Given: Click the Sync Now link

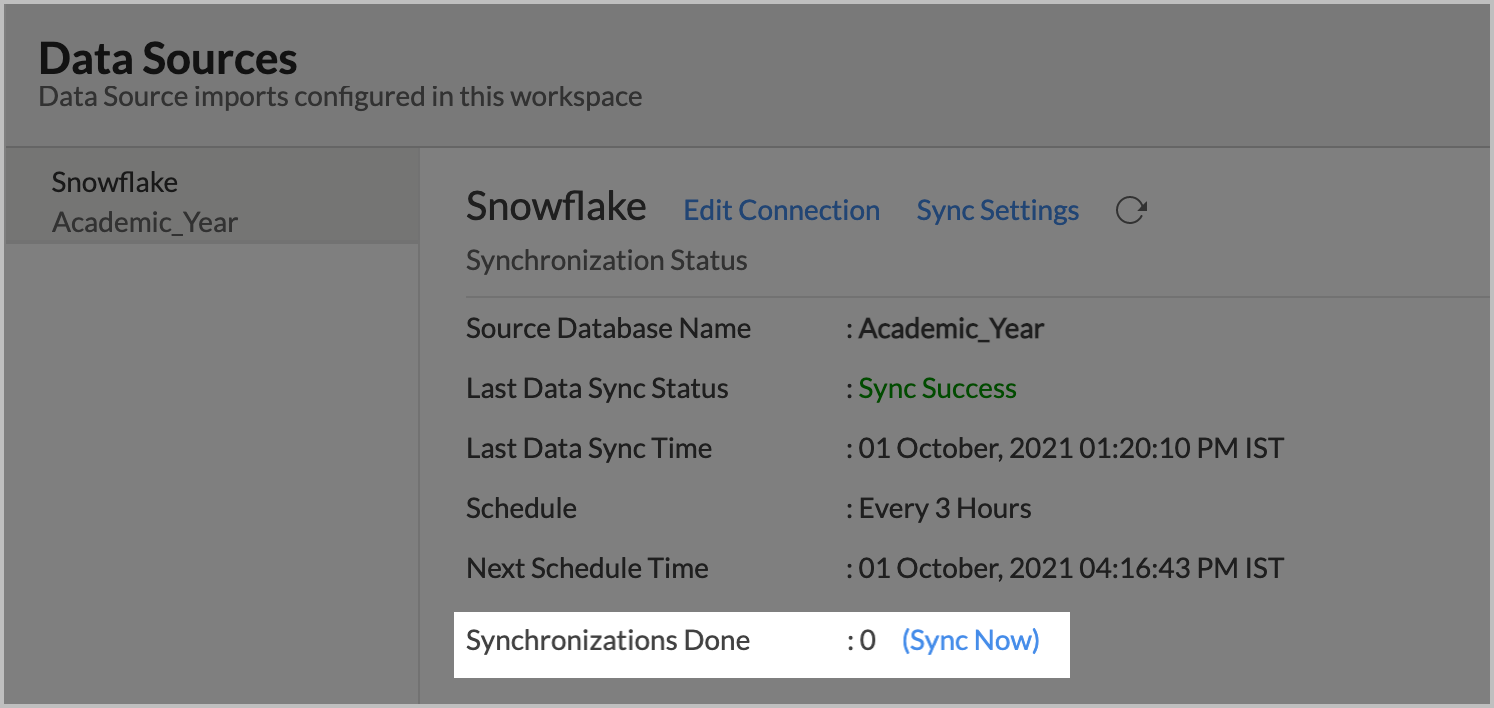Looking at the screenshot, I should (x=970, y=640).
